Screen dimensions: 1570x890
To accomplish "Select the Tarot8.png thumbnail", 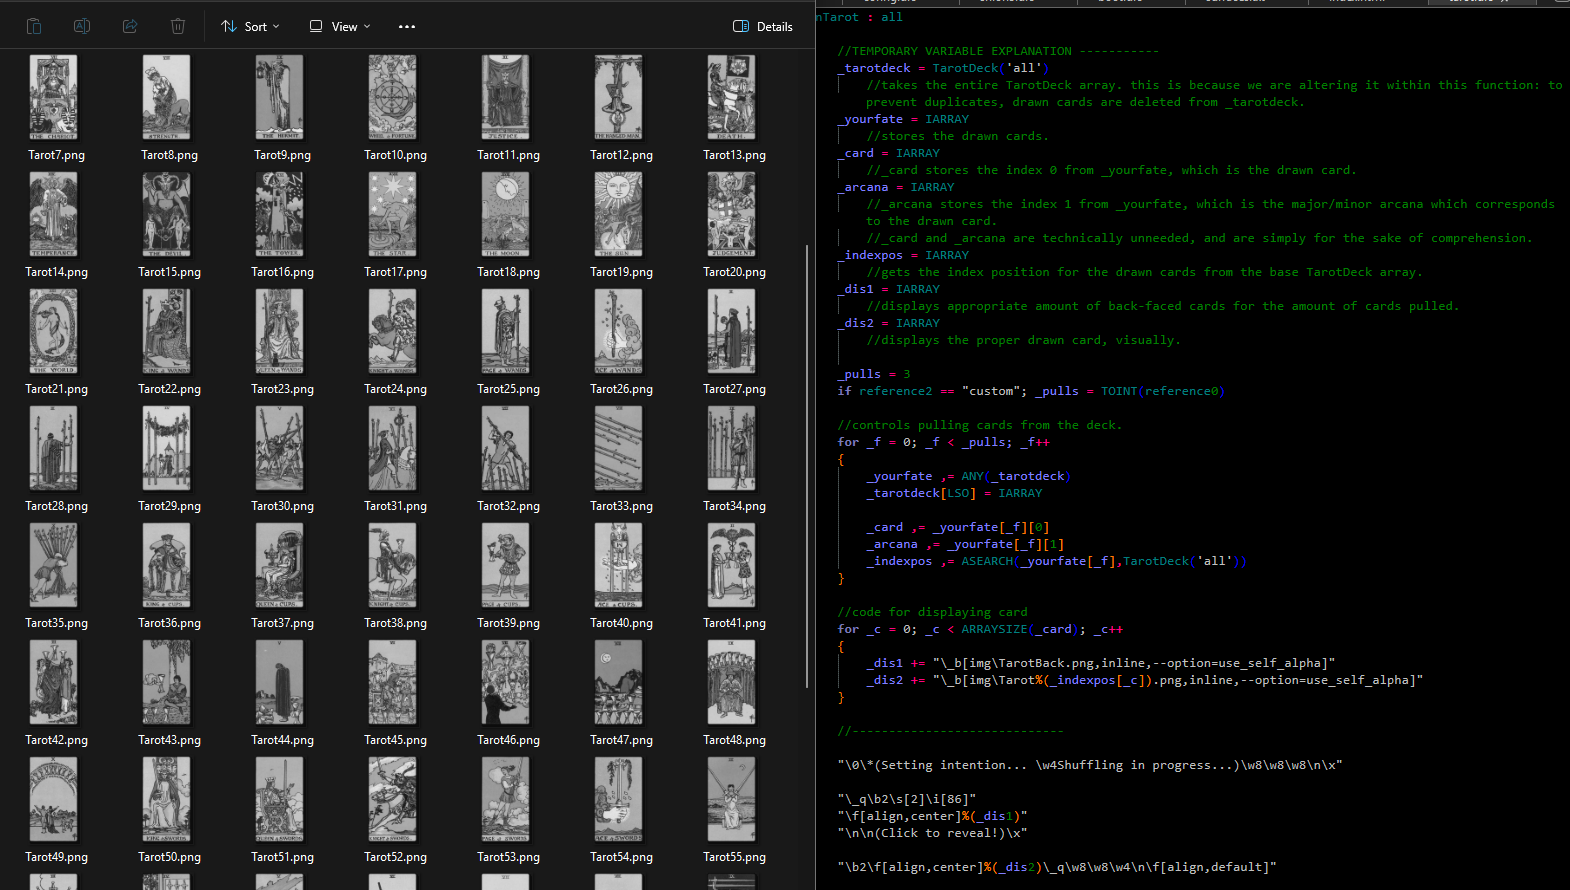I will click(x=167, y=97).
